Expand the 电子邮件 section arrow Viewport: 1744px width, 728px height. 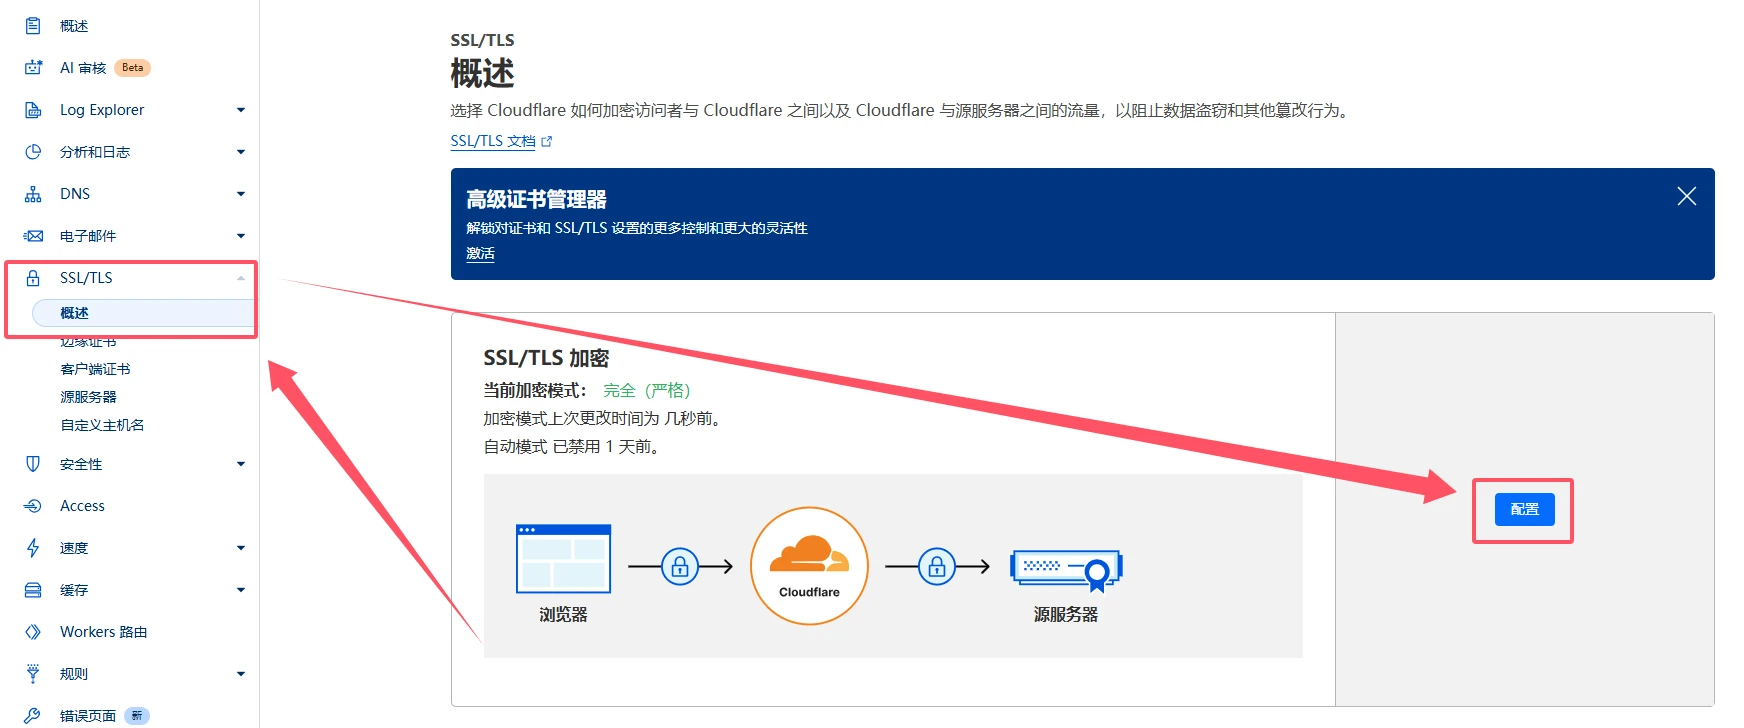coord(241,236)
